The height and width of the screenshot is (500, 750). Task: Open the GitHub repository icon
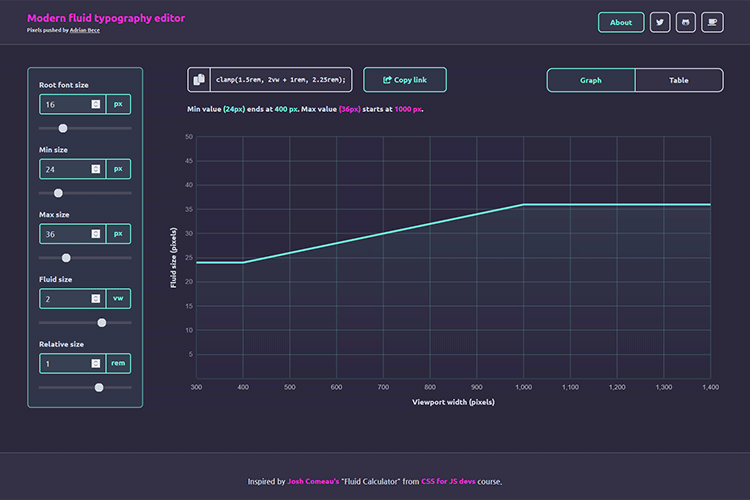[x=686, y=22]
